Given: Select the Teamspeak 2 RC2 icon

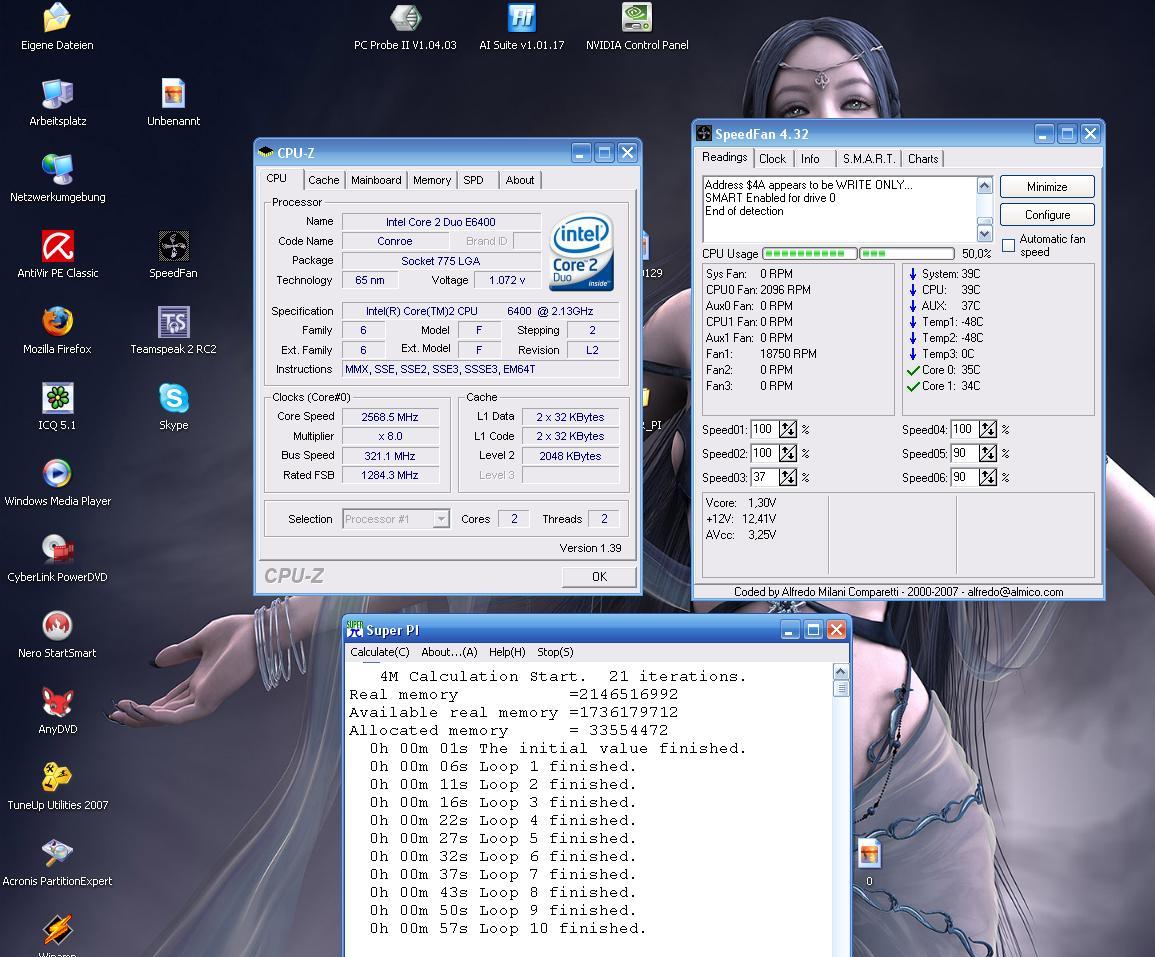Looking at the screenshot, I should pos(173,323).
